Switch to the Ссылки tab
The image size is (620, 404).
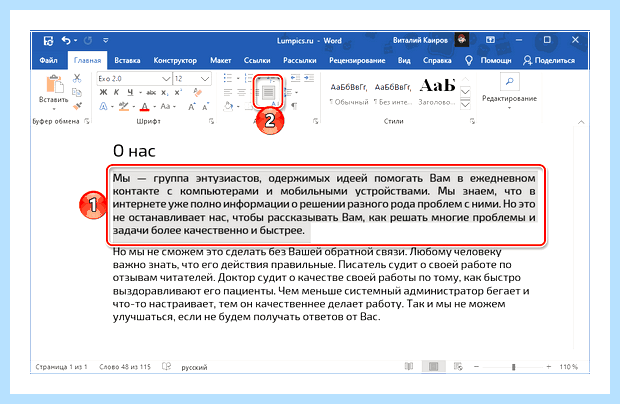click(x=257, y=60)
